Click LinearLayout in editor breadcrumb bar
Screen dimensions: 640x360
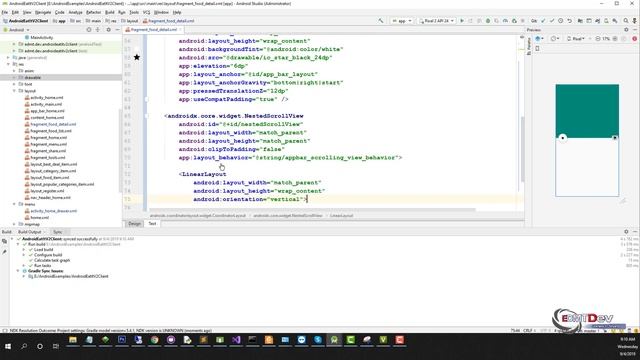click(342, 216)
